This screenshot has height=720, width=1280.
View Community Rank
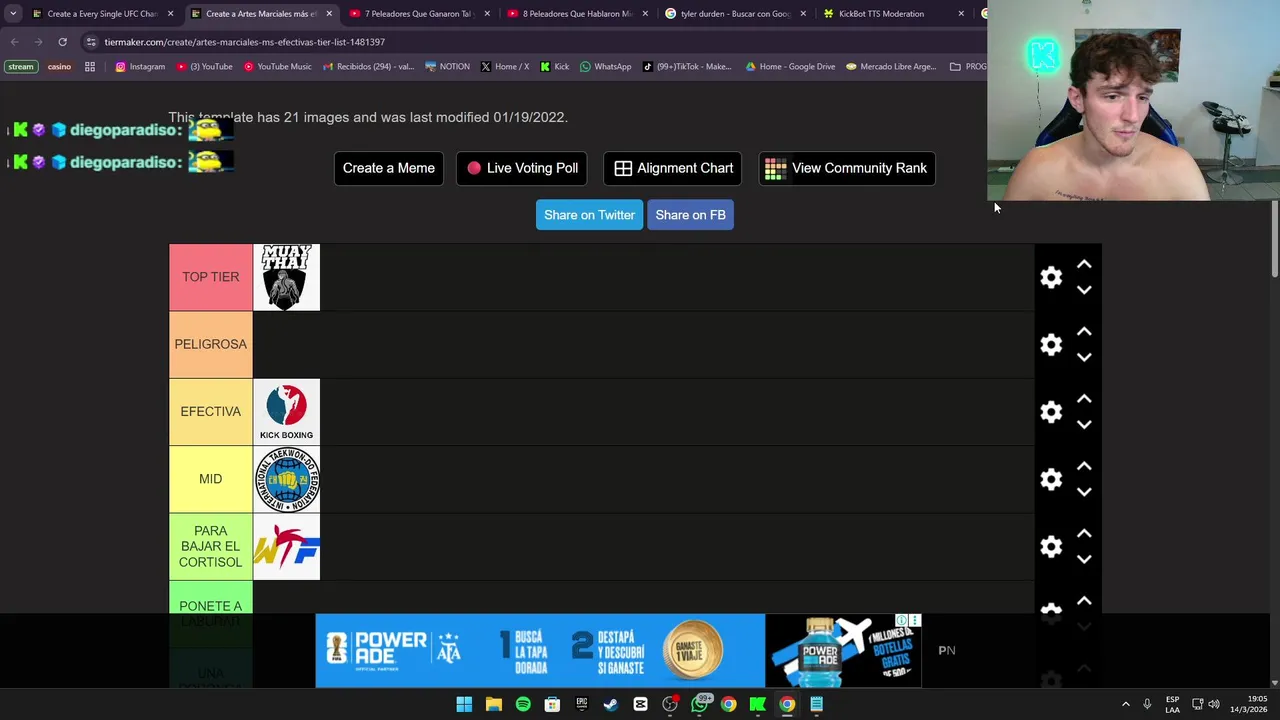click(847, 168)
